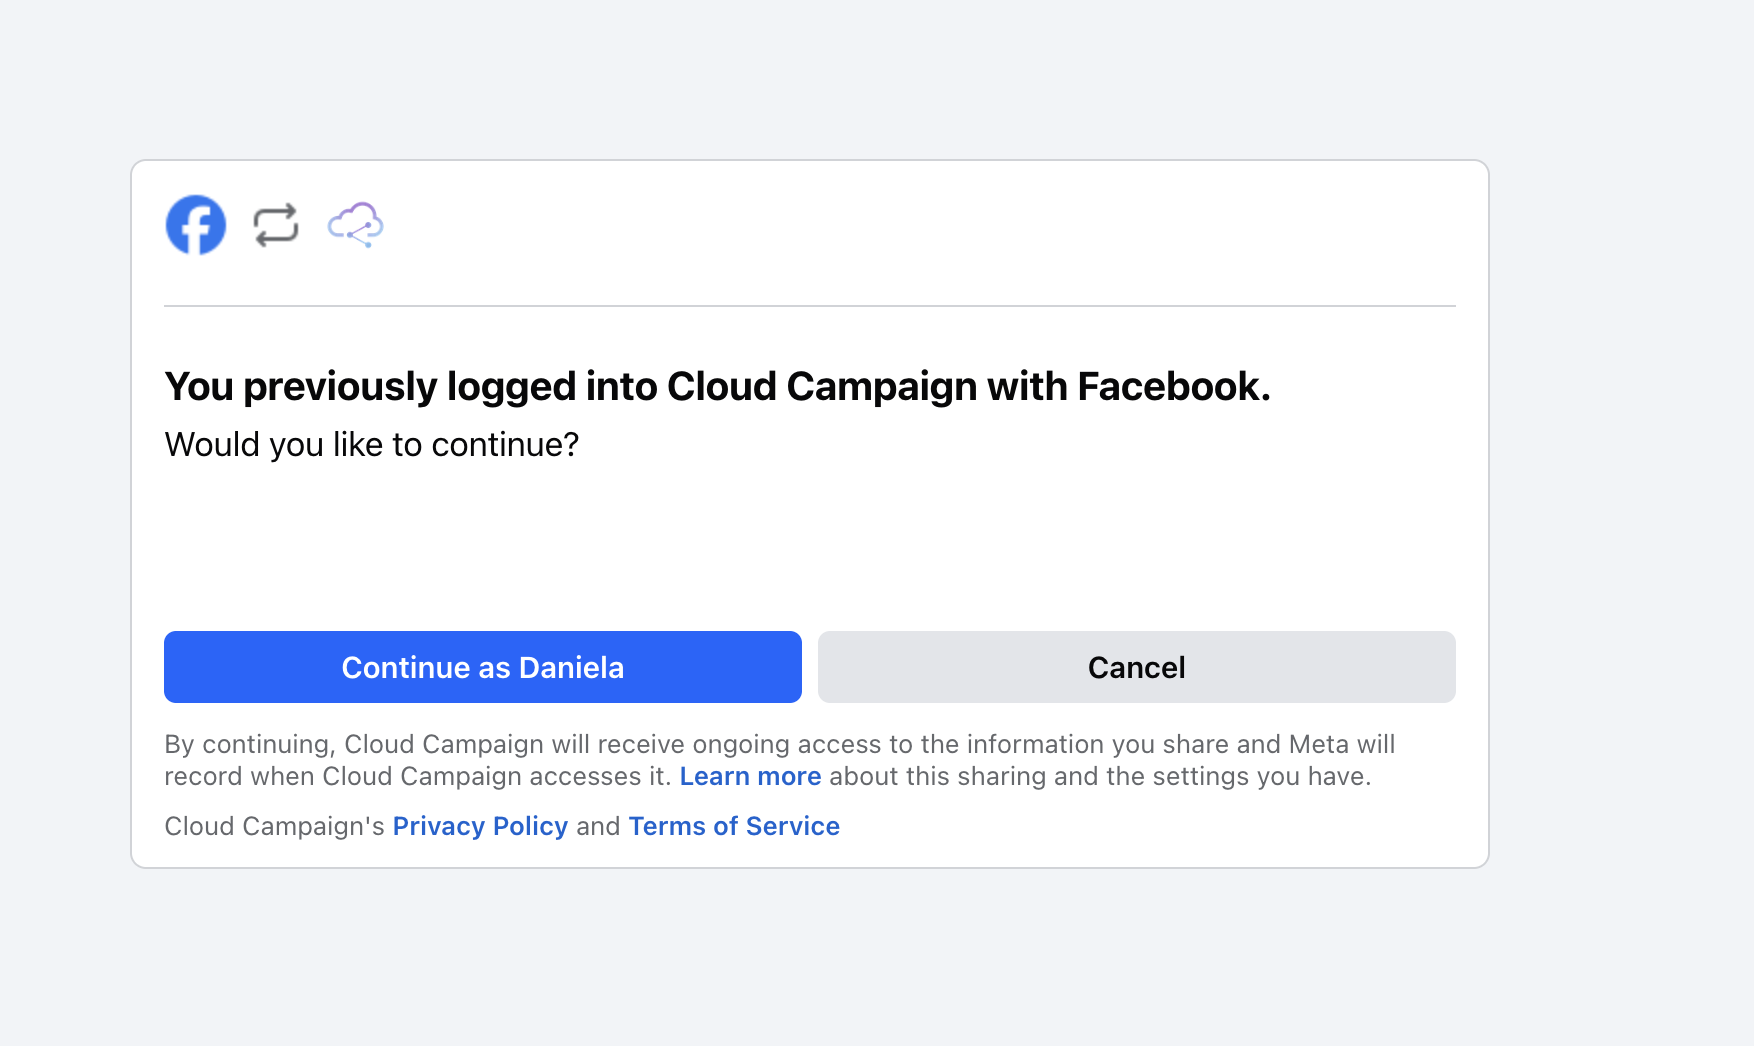Click the two-way sync arrows icon
Image resolution: width=1754 pixels, height=1046 pixels.
tap(276, 225)
